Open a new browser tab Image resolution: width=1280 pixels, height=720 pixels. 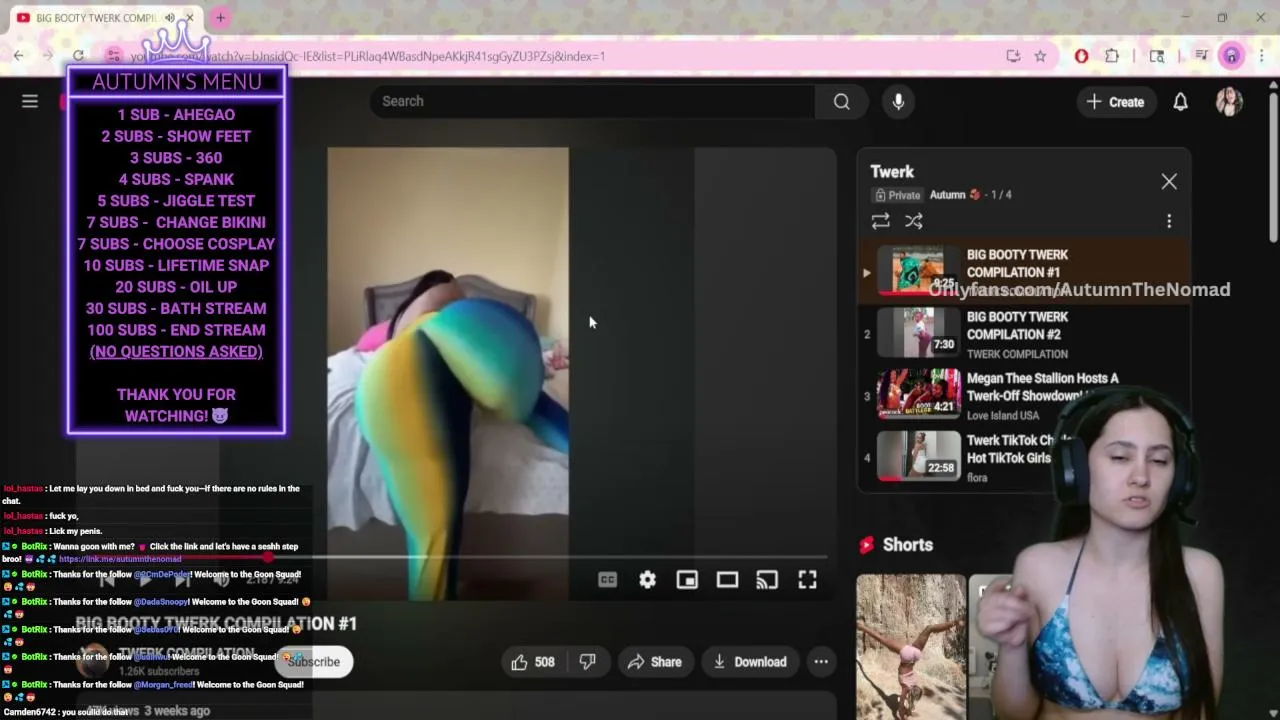coord(220,17)
